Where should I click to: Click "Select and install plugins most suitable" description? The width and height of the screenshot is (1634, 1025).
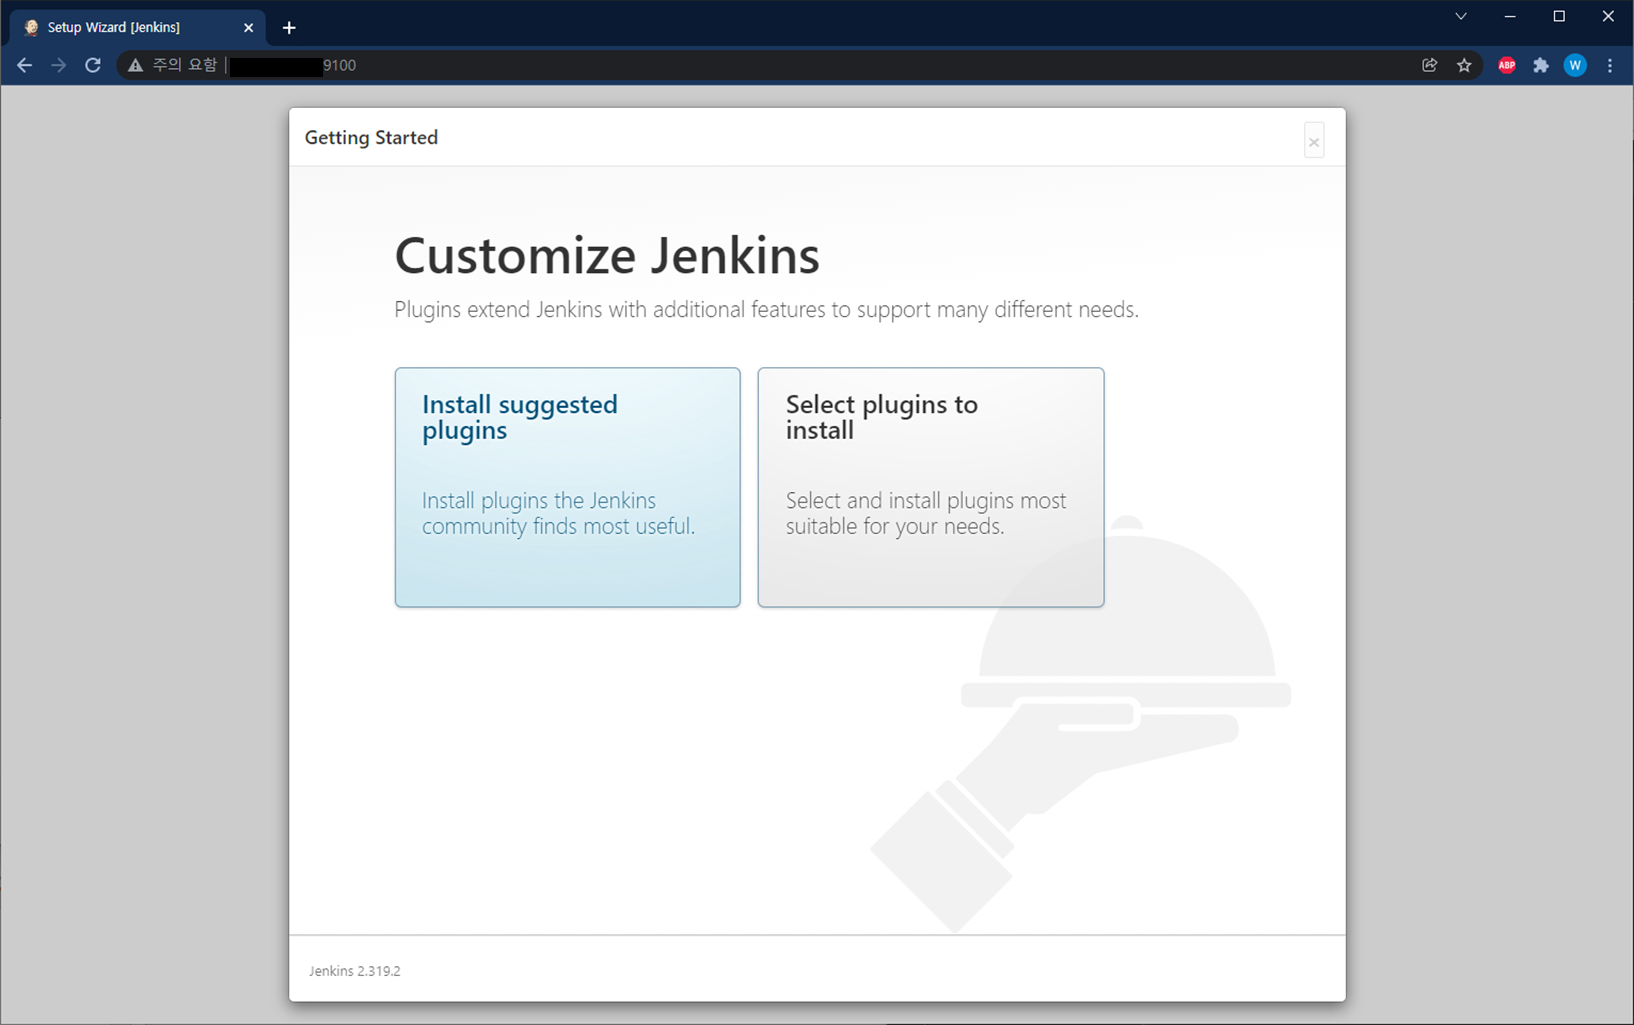(x=926, y=513)
